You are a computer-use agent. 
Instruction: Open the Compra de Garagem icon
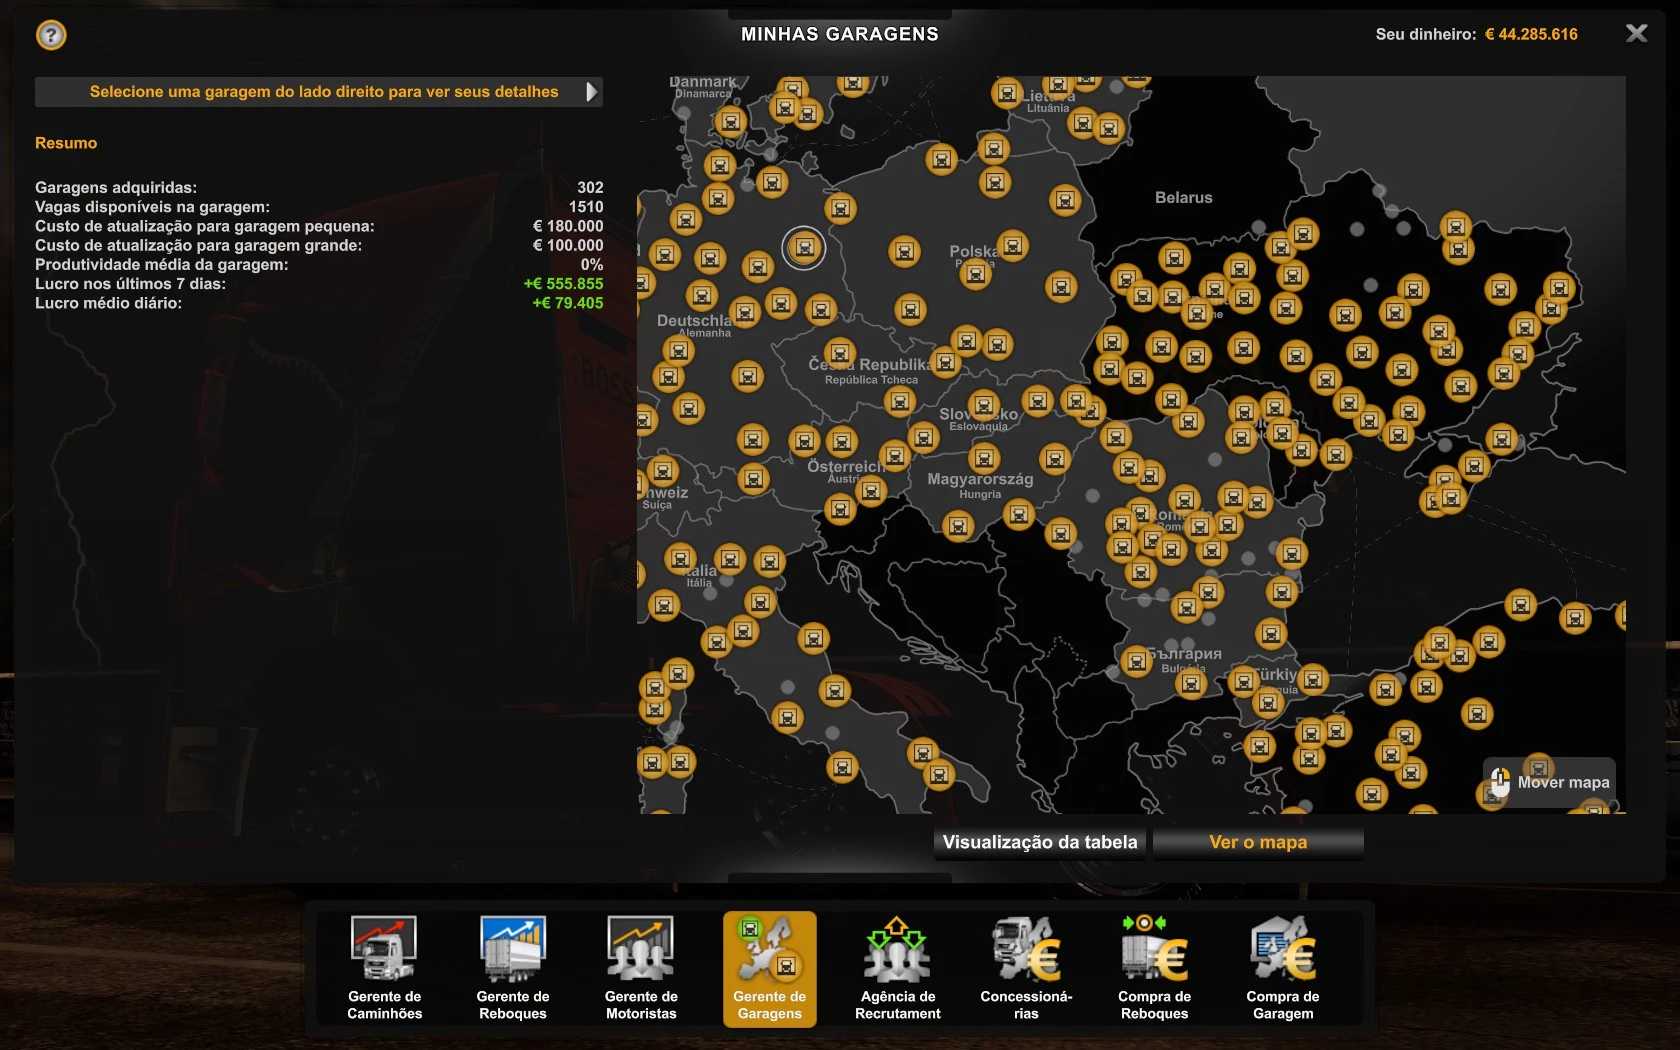(1282, 968)
